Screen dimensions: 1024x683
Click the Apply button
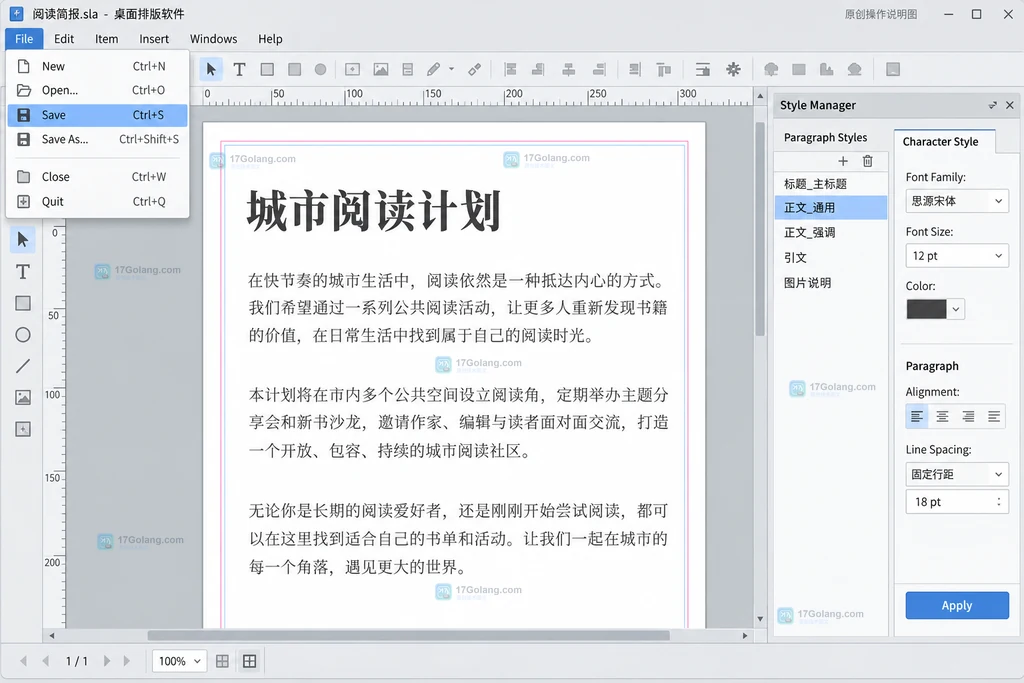[x=957, y=605]
